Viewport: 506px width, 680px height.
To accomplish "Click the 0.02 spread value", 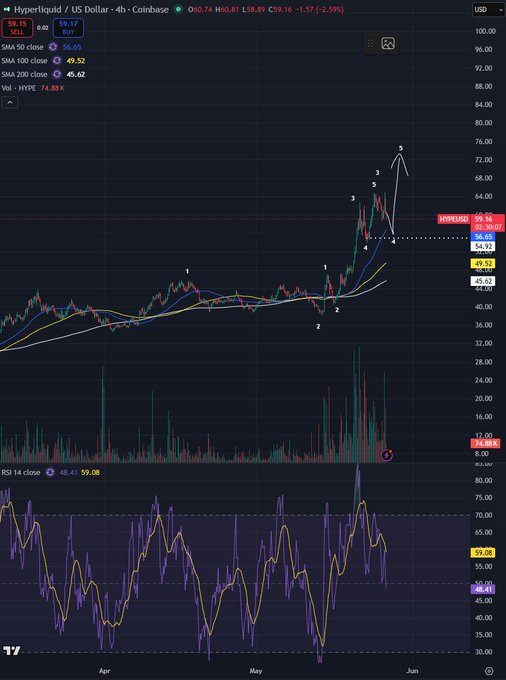I will point(42,28).
